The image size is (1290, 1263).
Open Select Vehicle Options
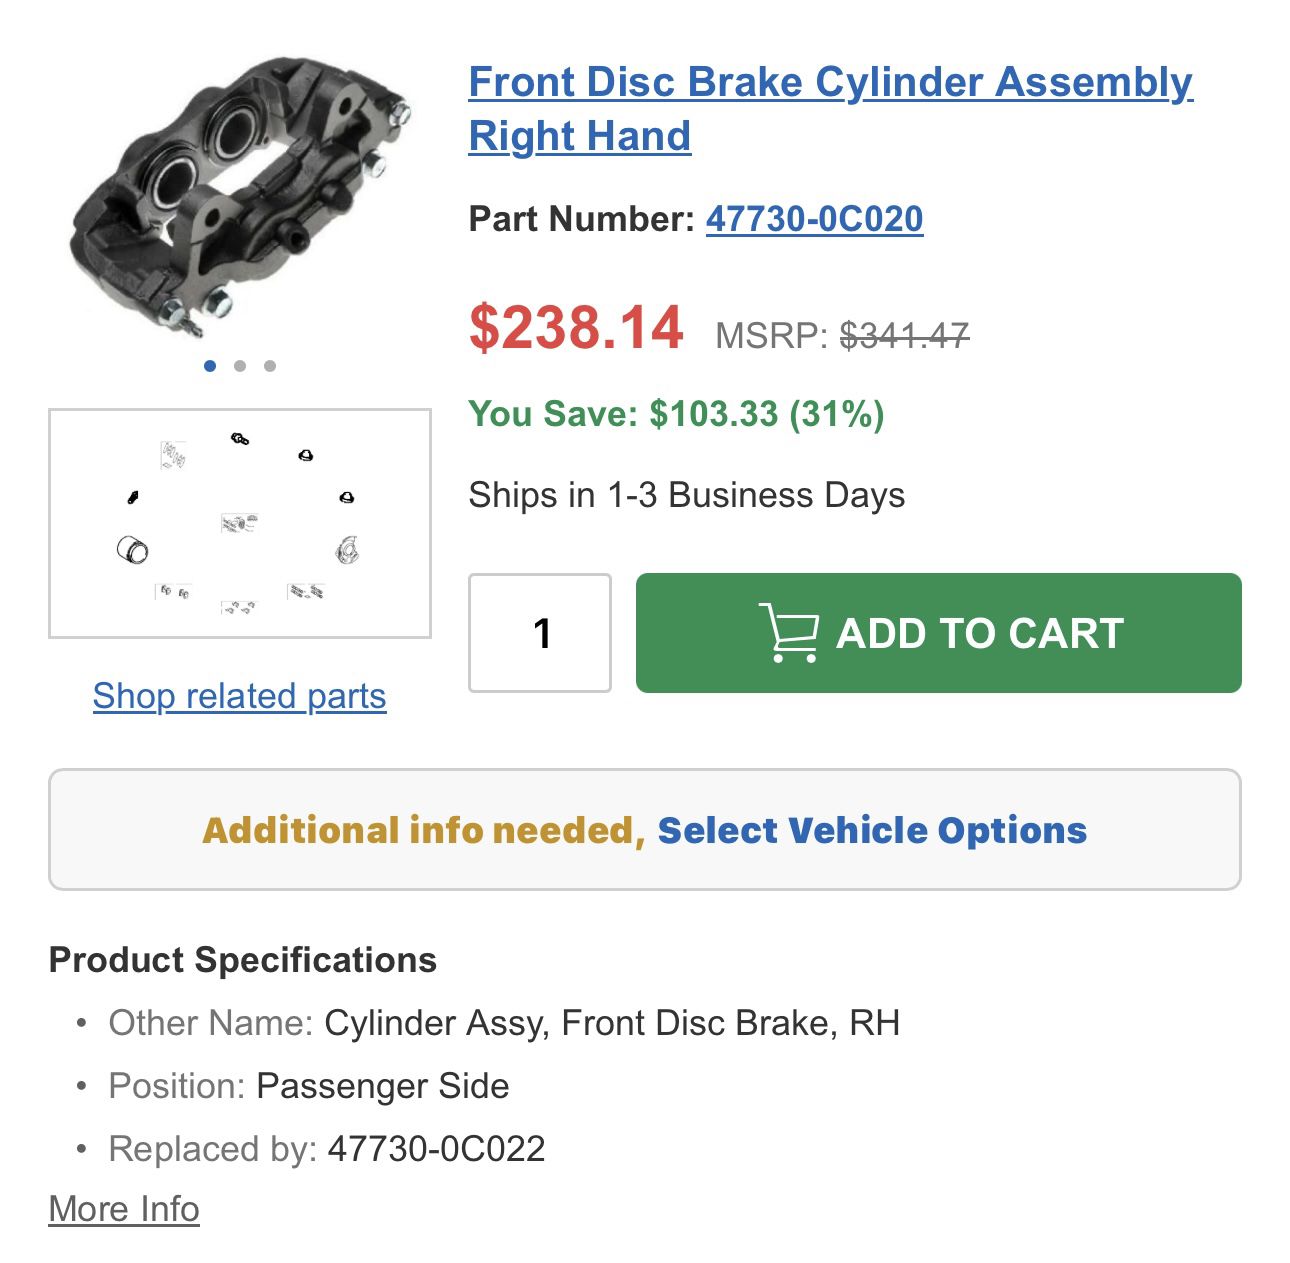[x=875, y=829]
